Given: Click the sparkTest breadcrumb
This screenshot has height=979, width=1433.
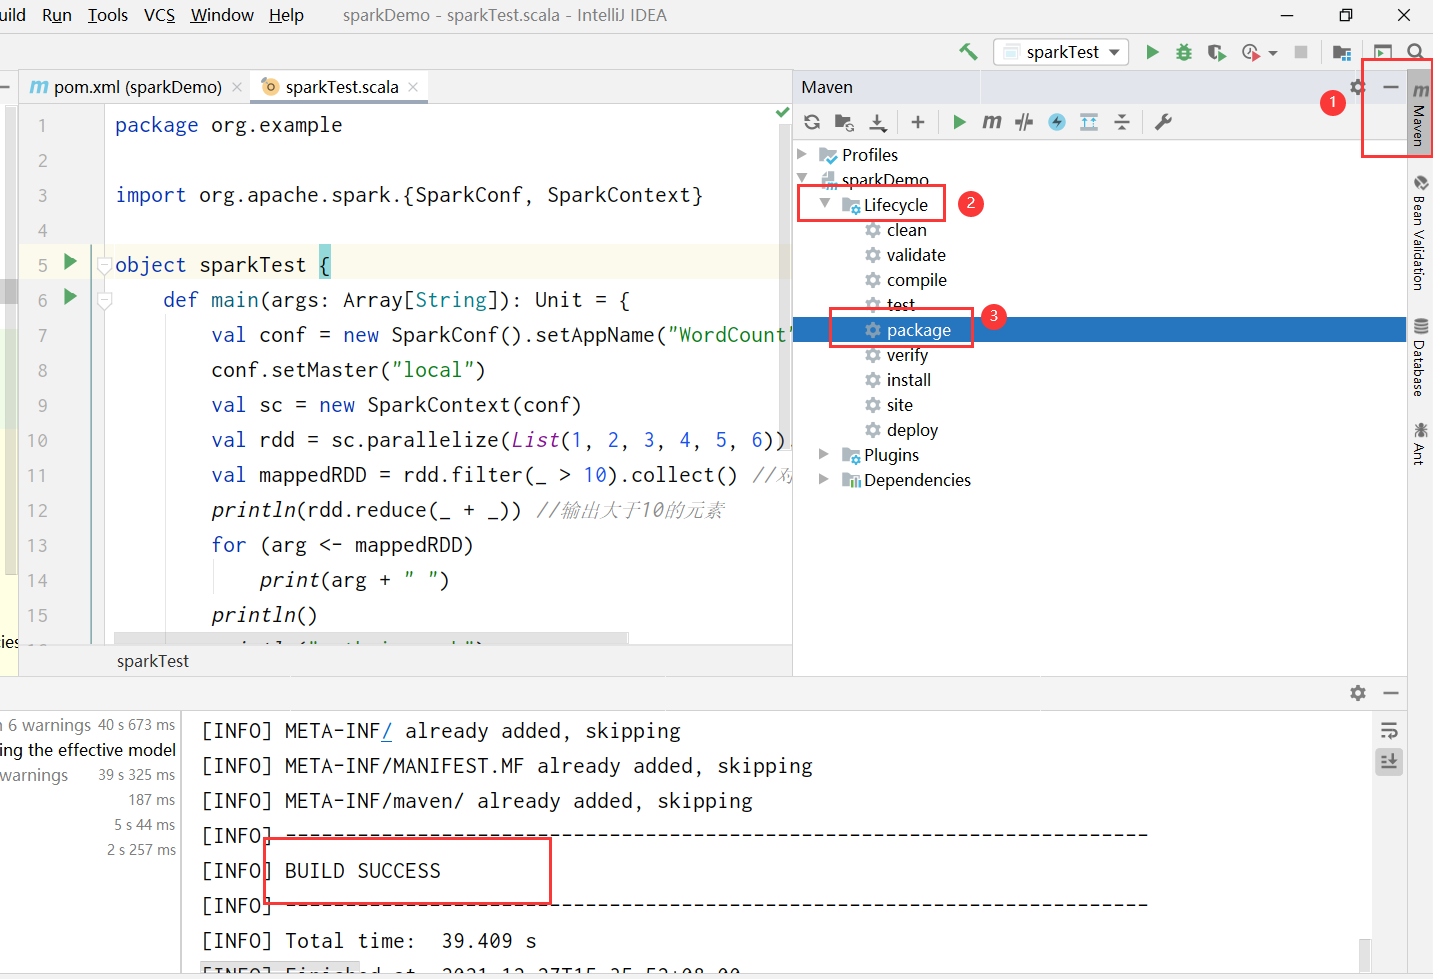Looking at the screenshot, I should [153, 661].
